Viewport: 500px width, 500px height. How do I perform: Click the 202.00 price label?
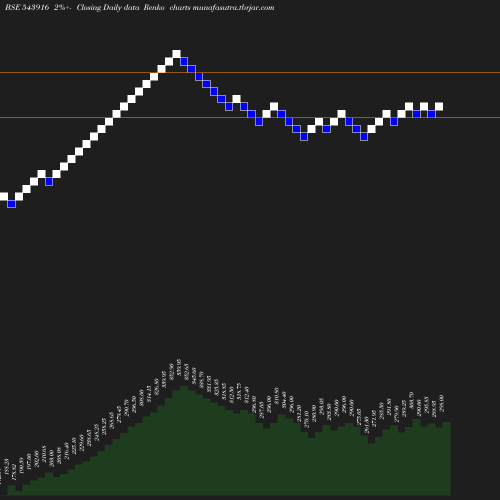(37, 459)
